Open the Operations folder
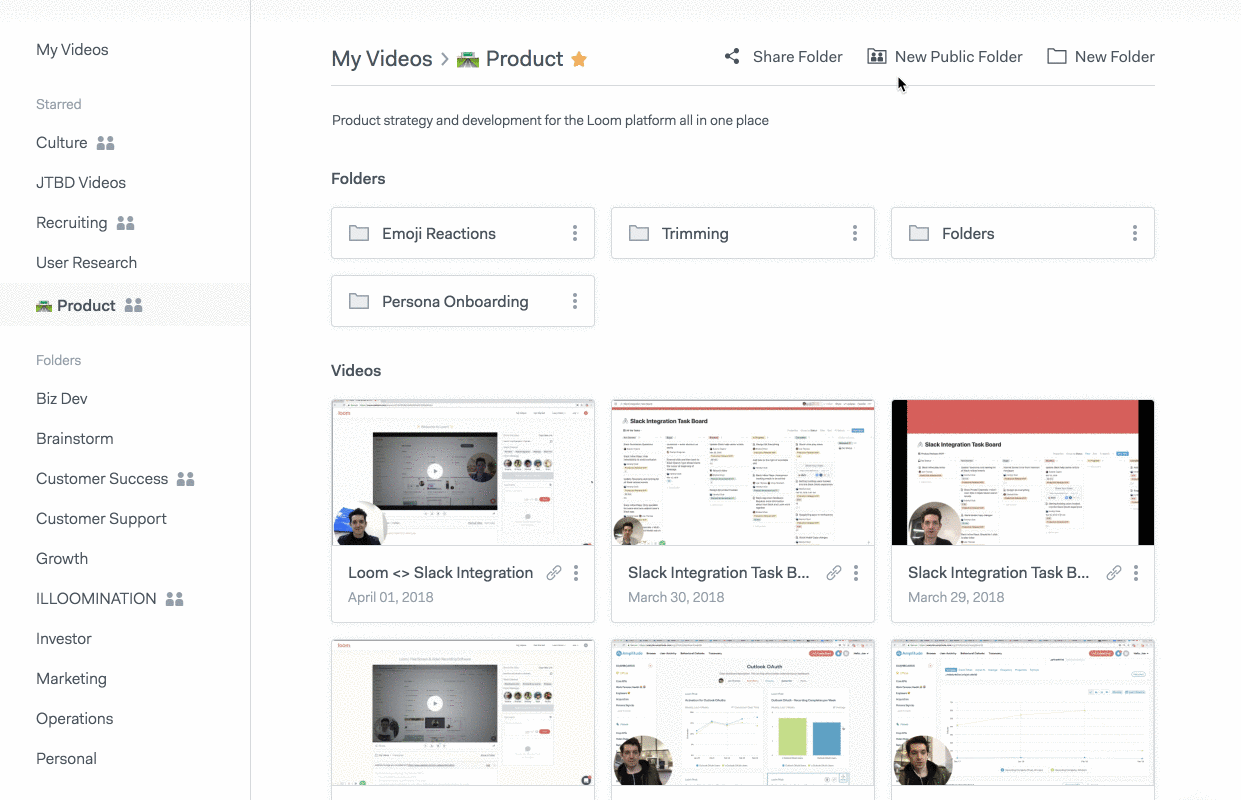Image resolution: width=1241 pixels, height=800 pixels. point(75,719)
